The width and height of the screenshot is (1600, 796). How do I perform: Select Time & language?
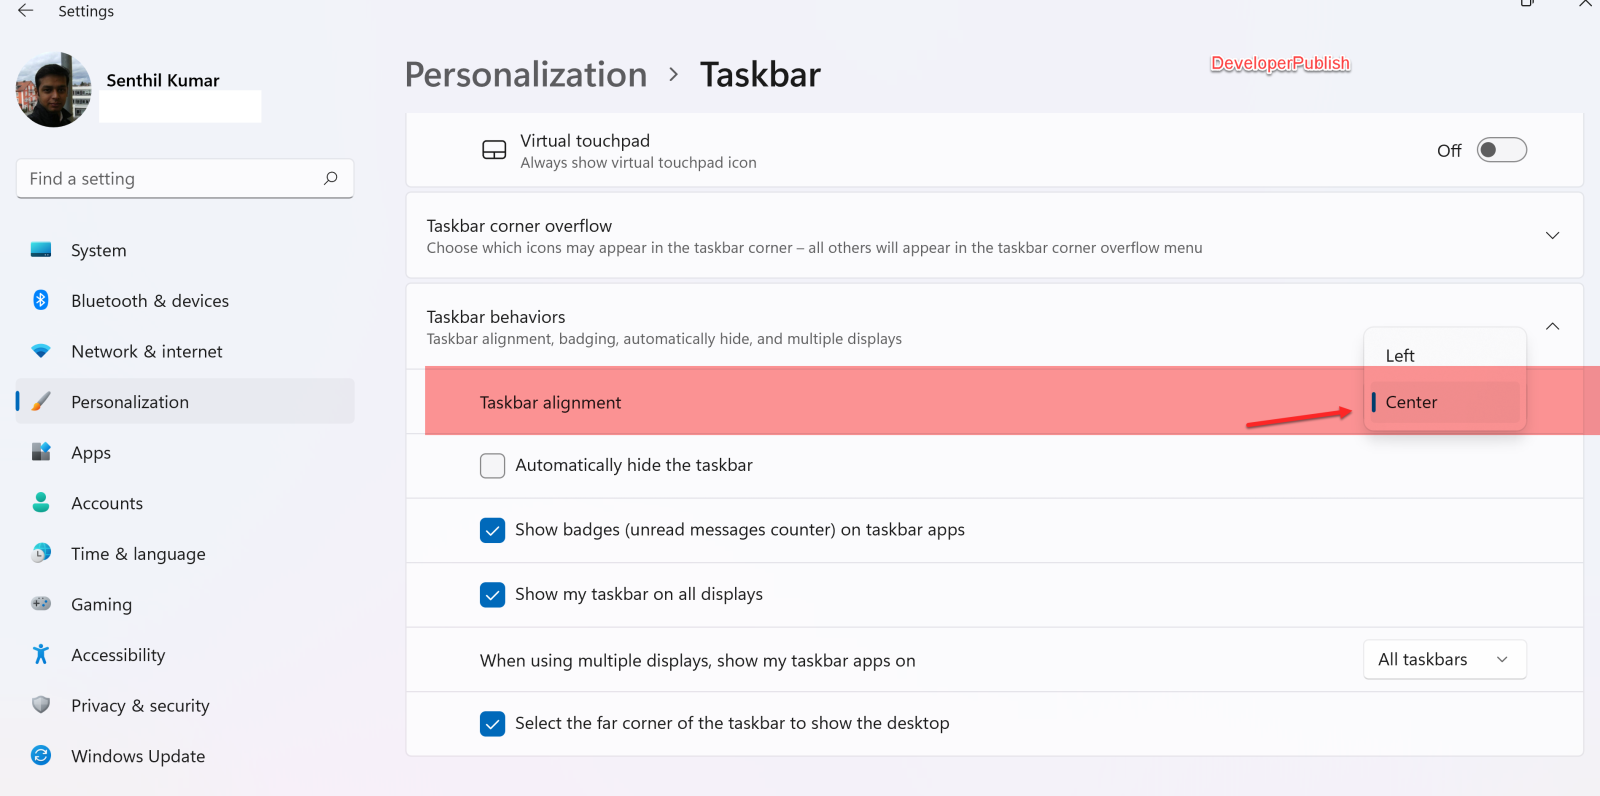click(x=138, y=553)
